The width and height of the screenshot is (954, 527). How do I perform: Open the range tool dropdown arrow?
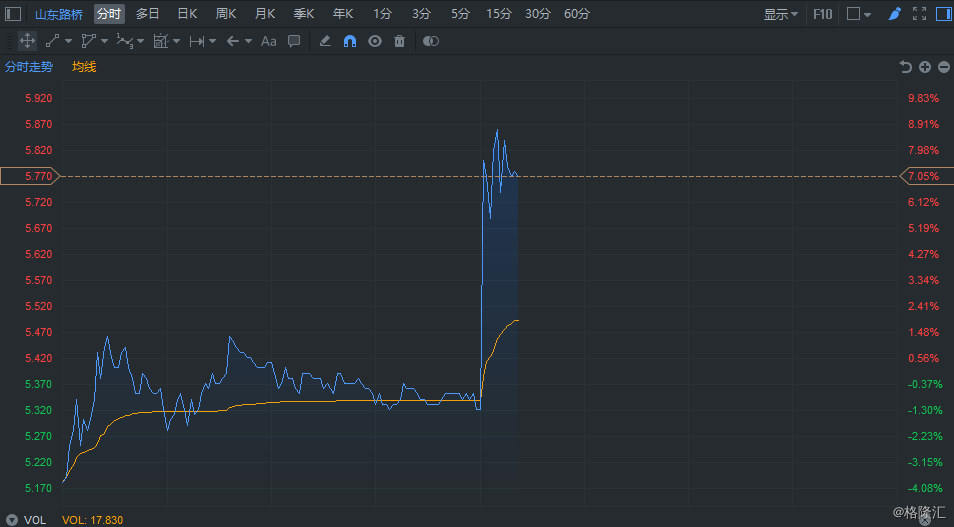point(212,41)
